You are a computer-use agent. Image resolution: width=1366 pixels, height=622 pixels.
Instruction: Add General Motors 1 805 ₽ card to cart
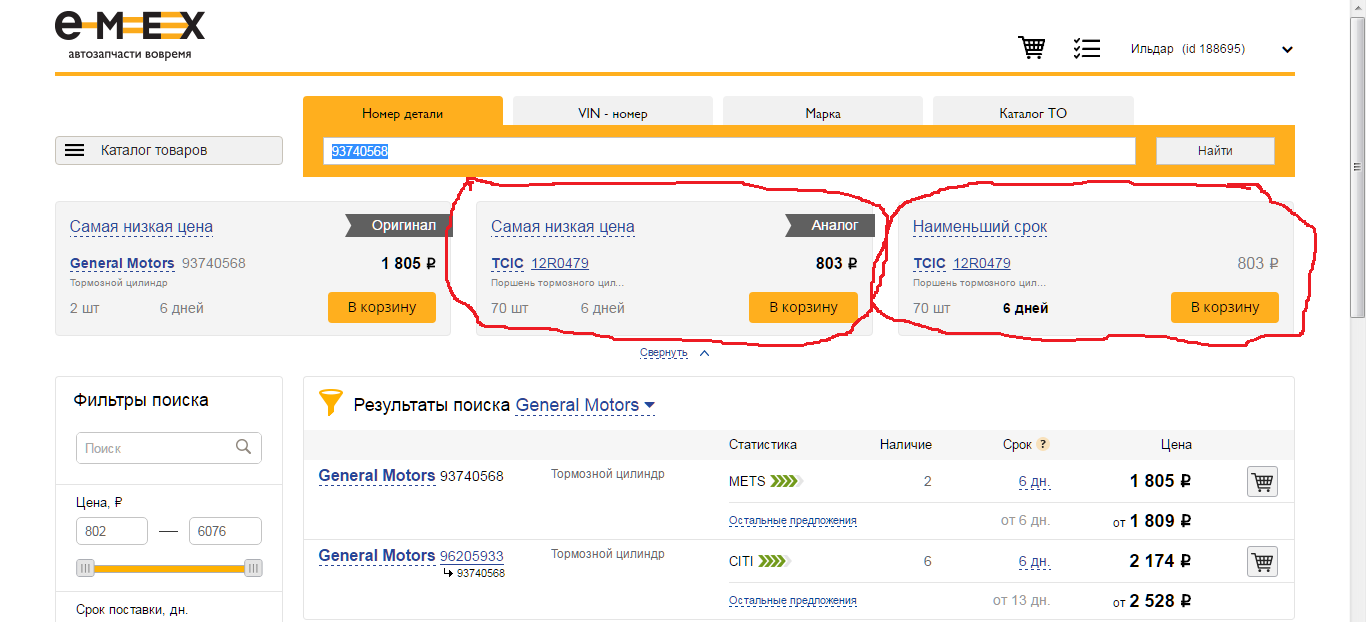click(x=382, y=307)
